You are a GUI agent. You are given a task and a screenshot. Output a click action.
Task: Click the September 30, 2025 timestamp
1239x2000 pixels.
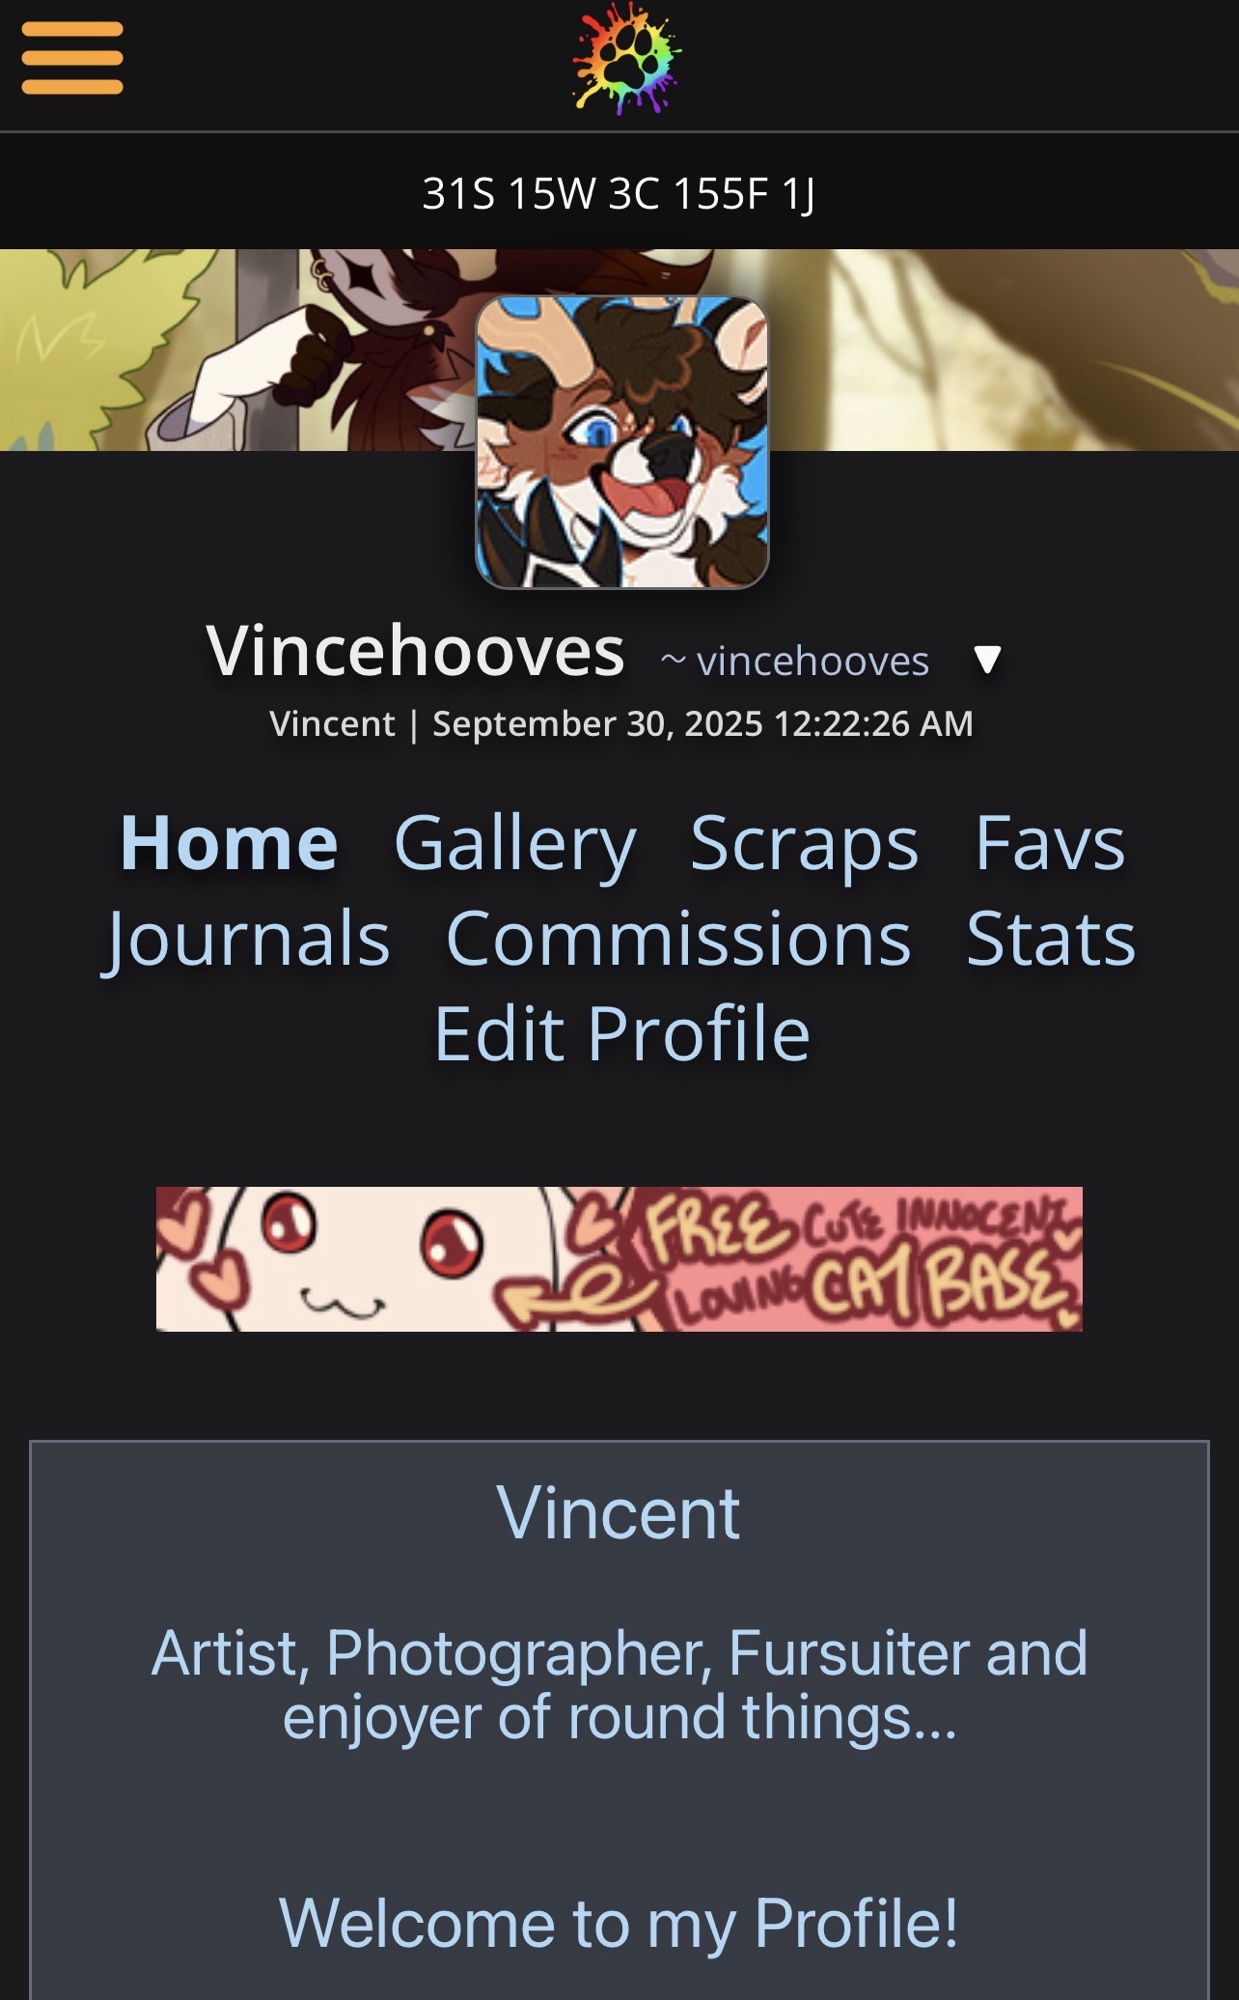[703, 723]
